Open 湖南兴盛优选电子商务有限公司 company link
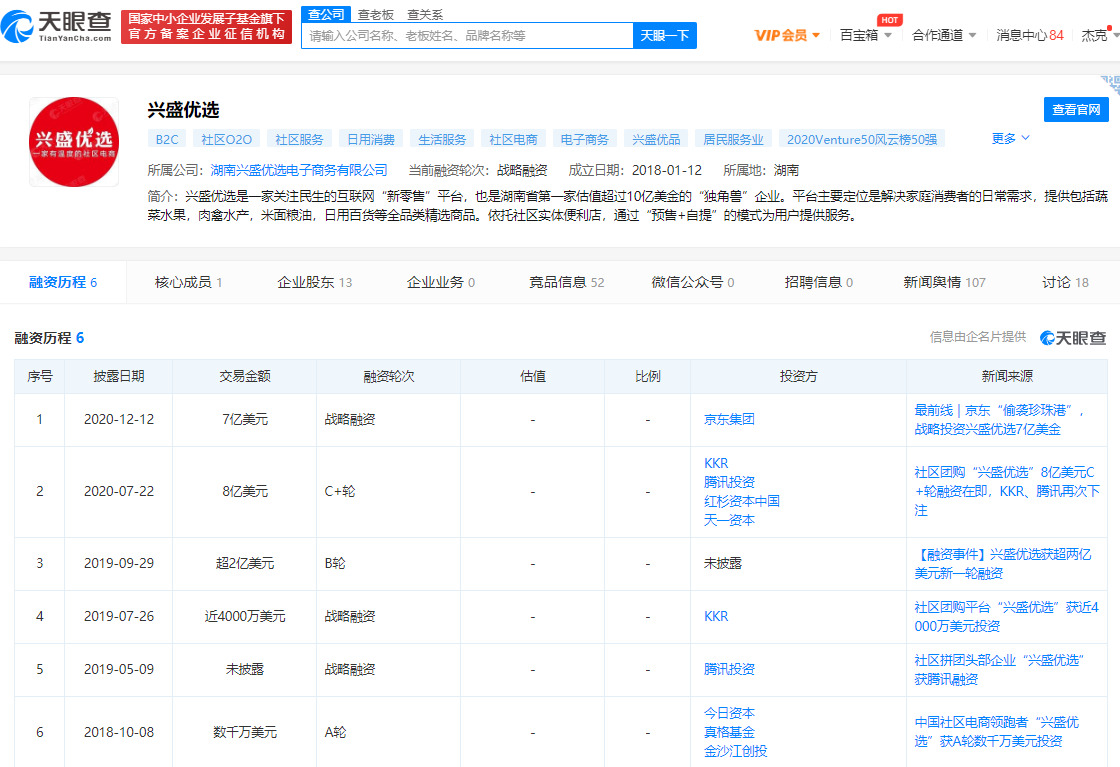This screenshot has height=767, width=1120. (x=299, y=170)
